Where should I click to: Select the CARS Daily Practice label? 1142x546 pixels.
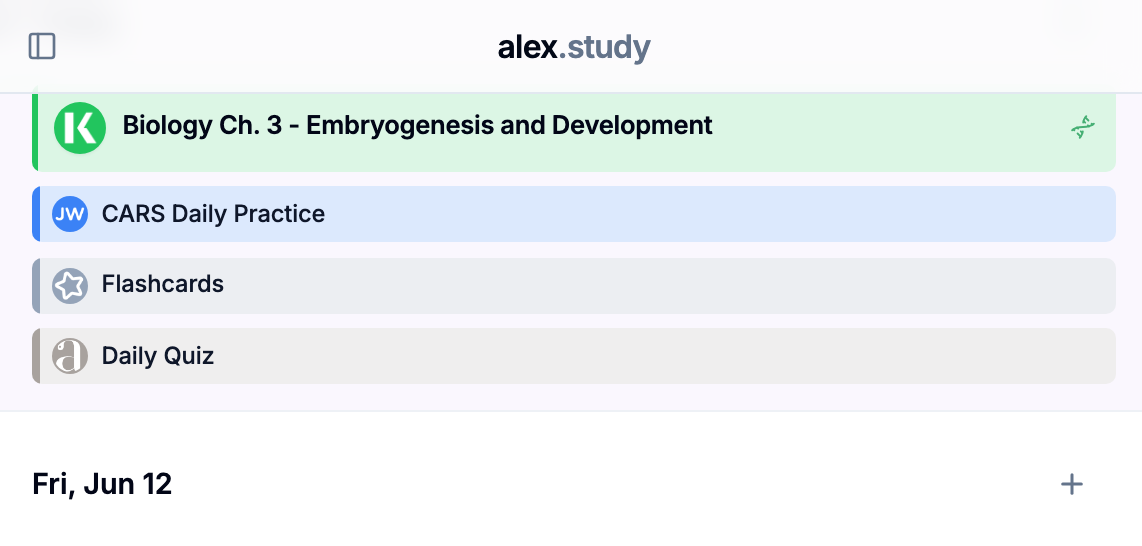[x=213, y=214]
